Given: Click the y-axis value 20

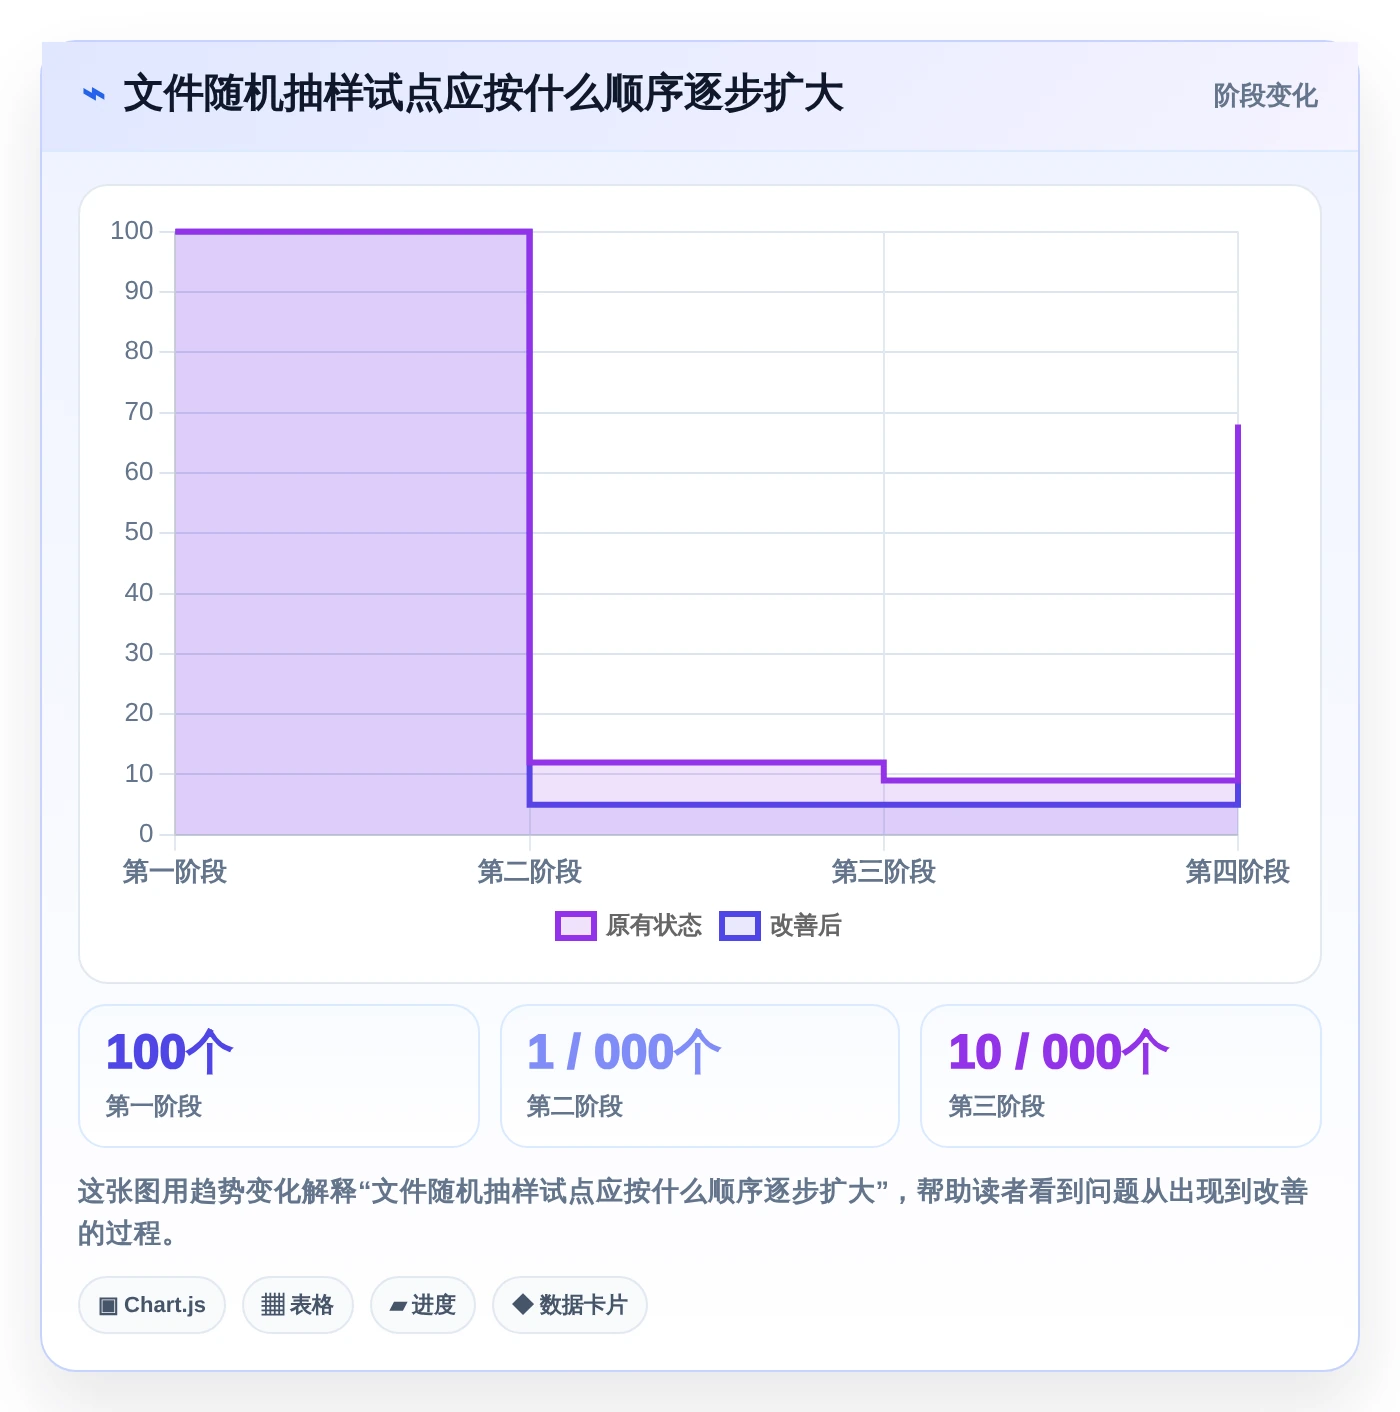Looking at the screenshot, I should click(139, 713).
